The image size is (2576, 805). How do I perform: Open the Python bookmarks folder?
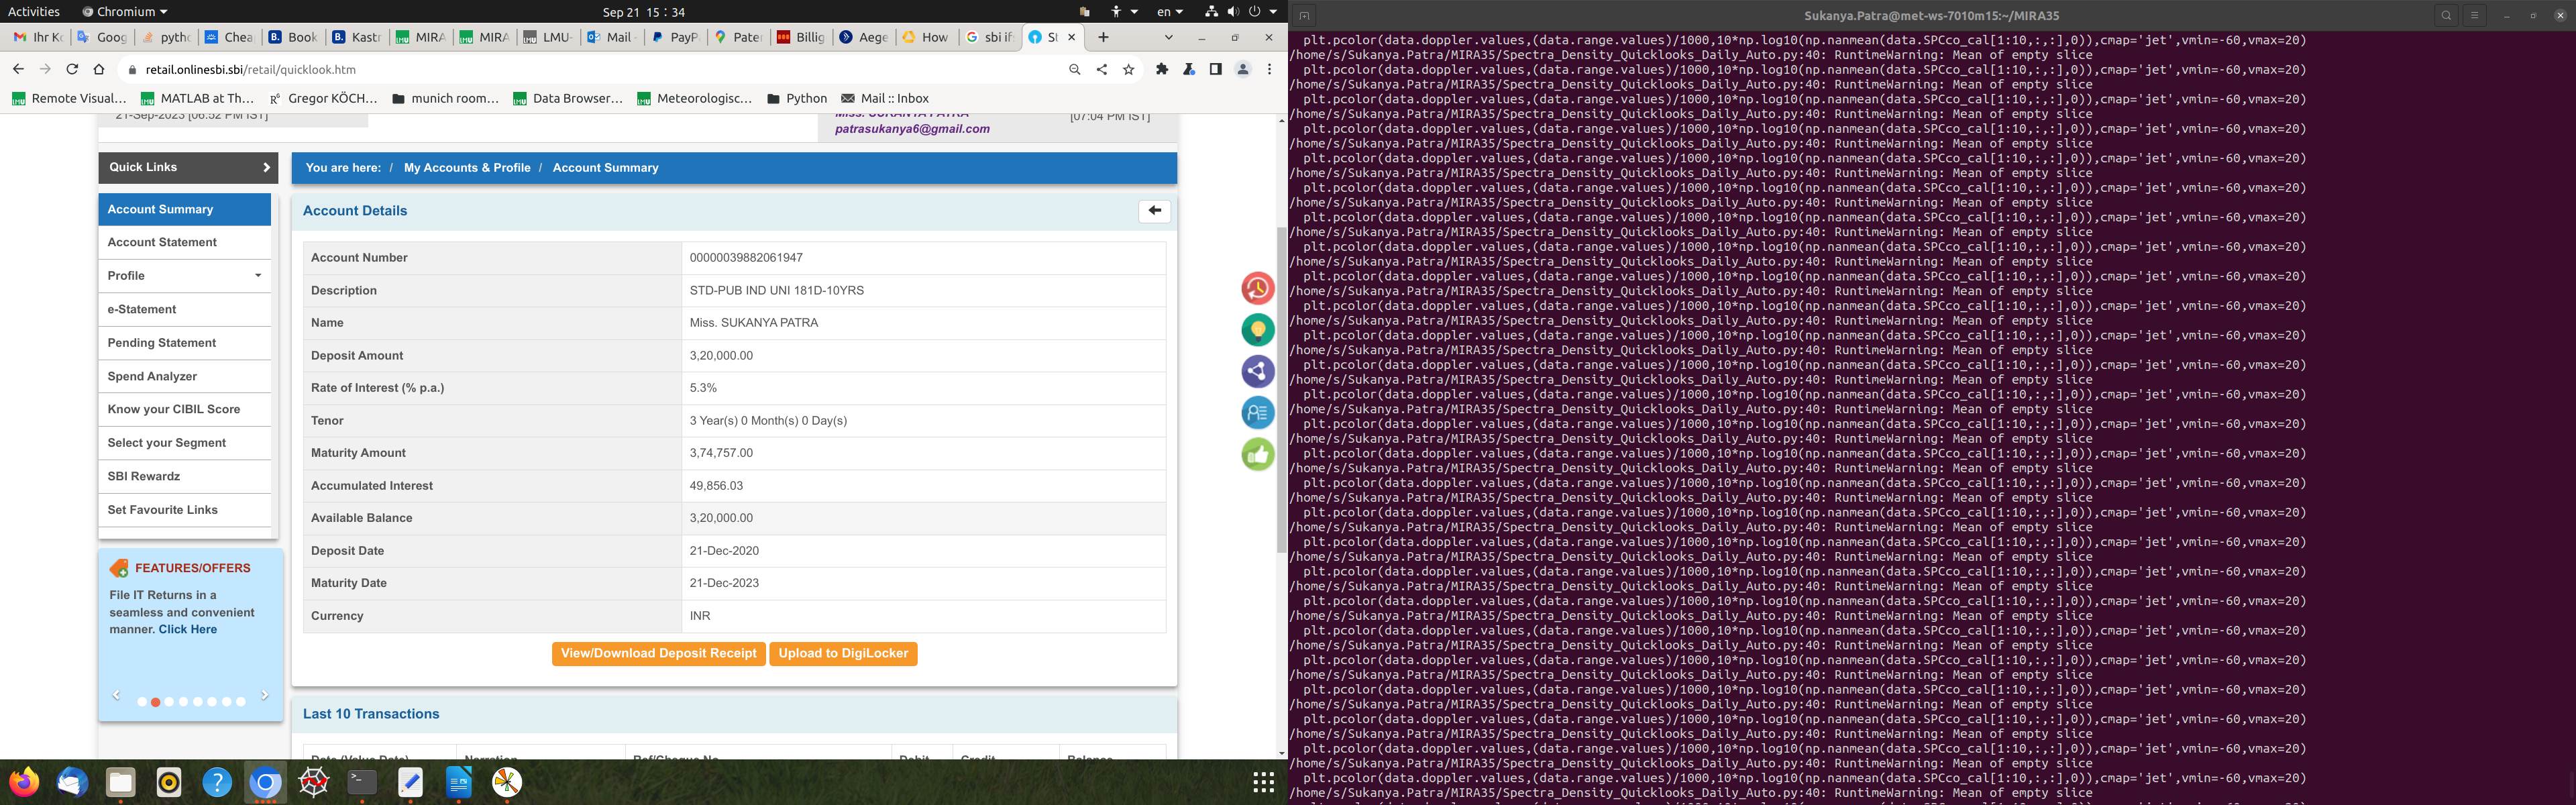797,98
